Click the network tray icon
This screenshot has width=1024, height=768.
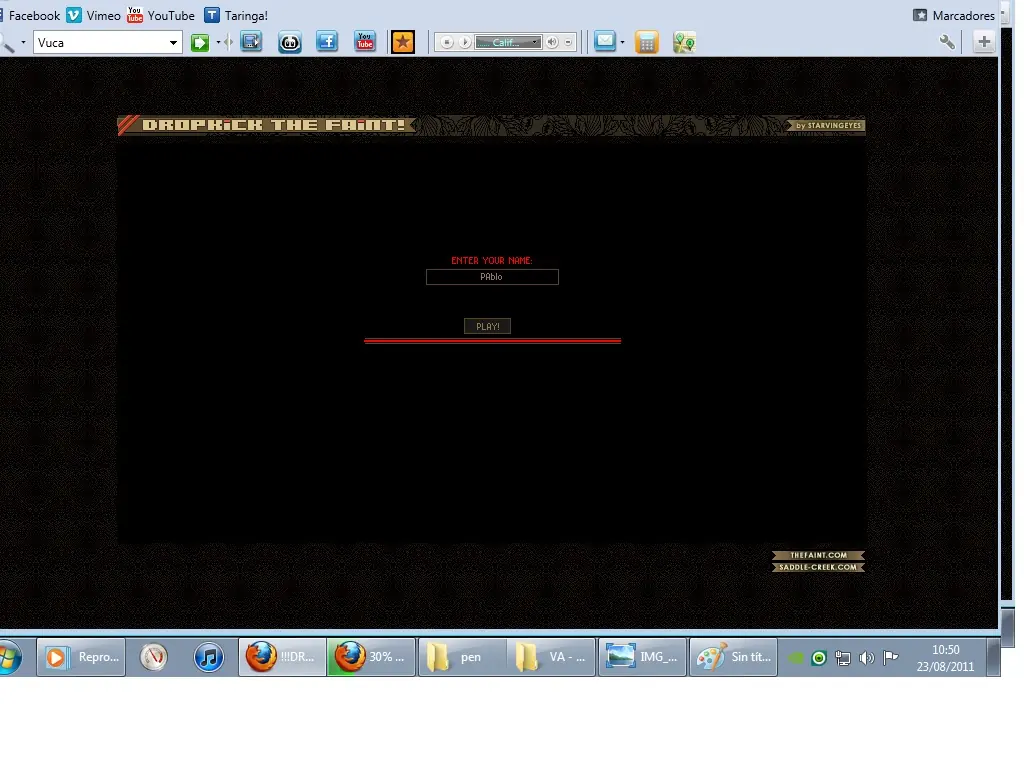click(x=843, y=658)
